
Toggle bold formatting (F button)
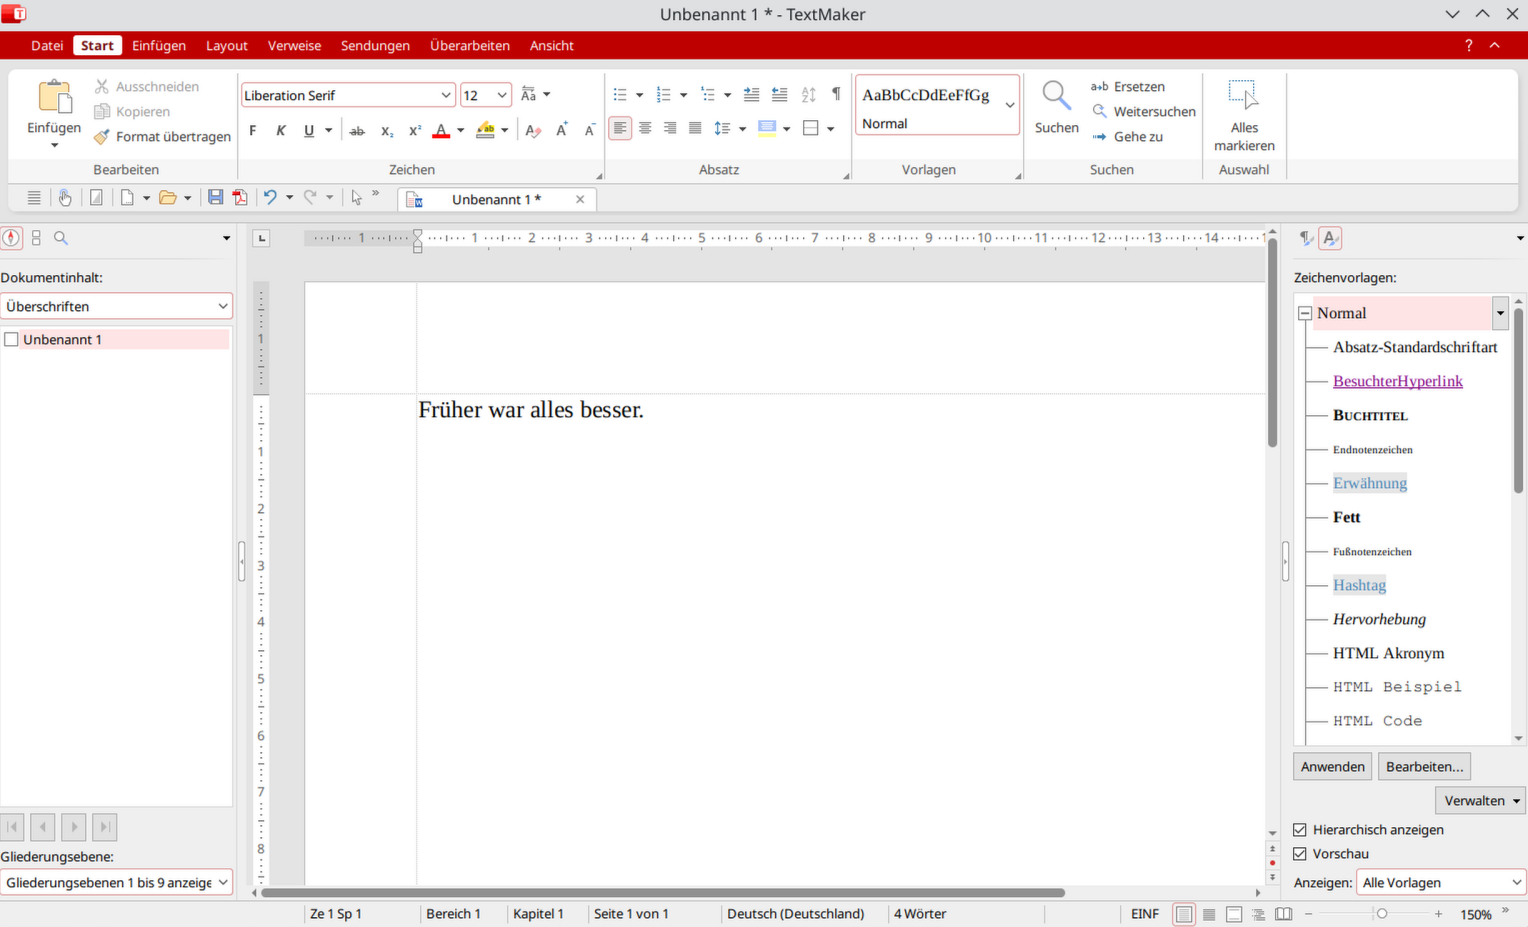(x=253, y=130)
